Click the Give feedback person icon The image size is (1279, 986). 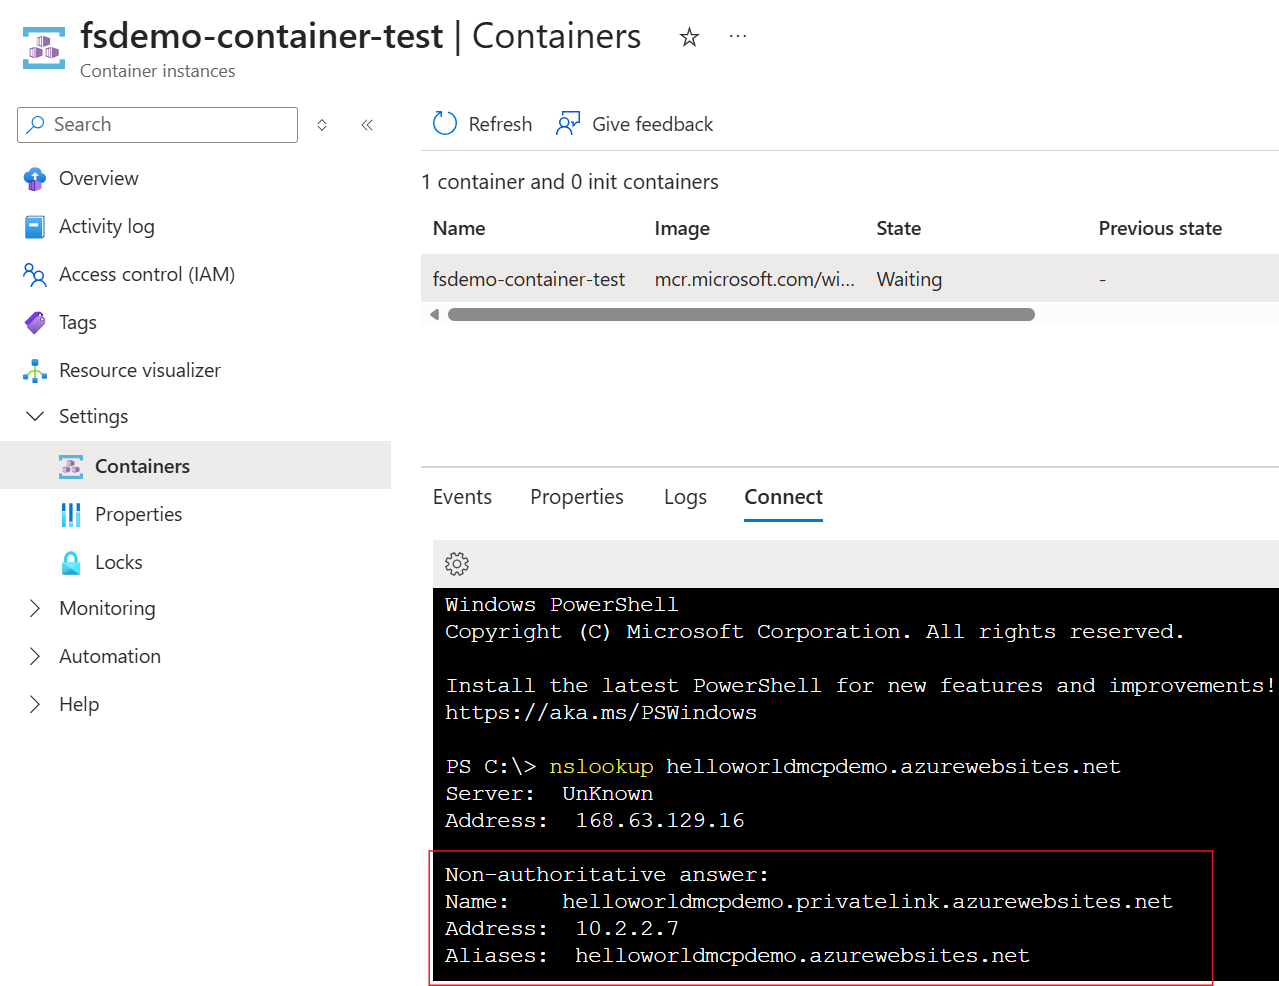[x=568, y=123]
